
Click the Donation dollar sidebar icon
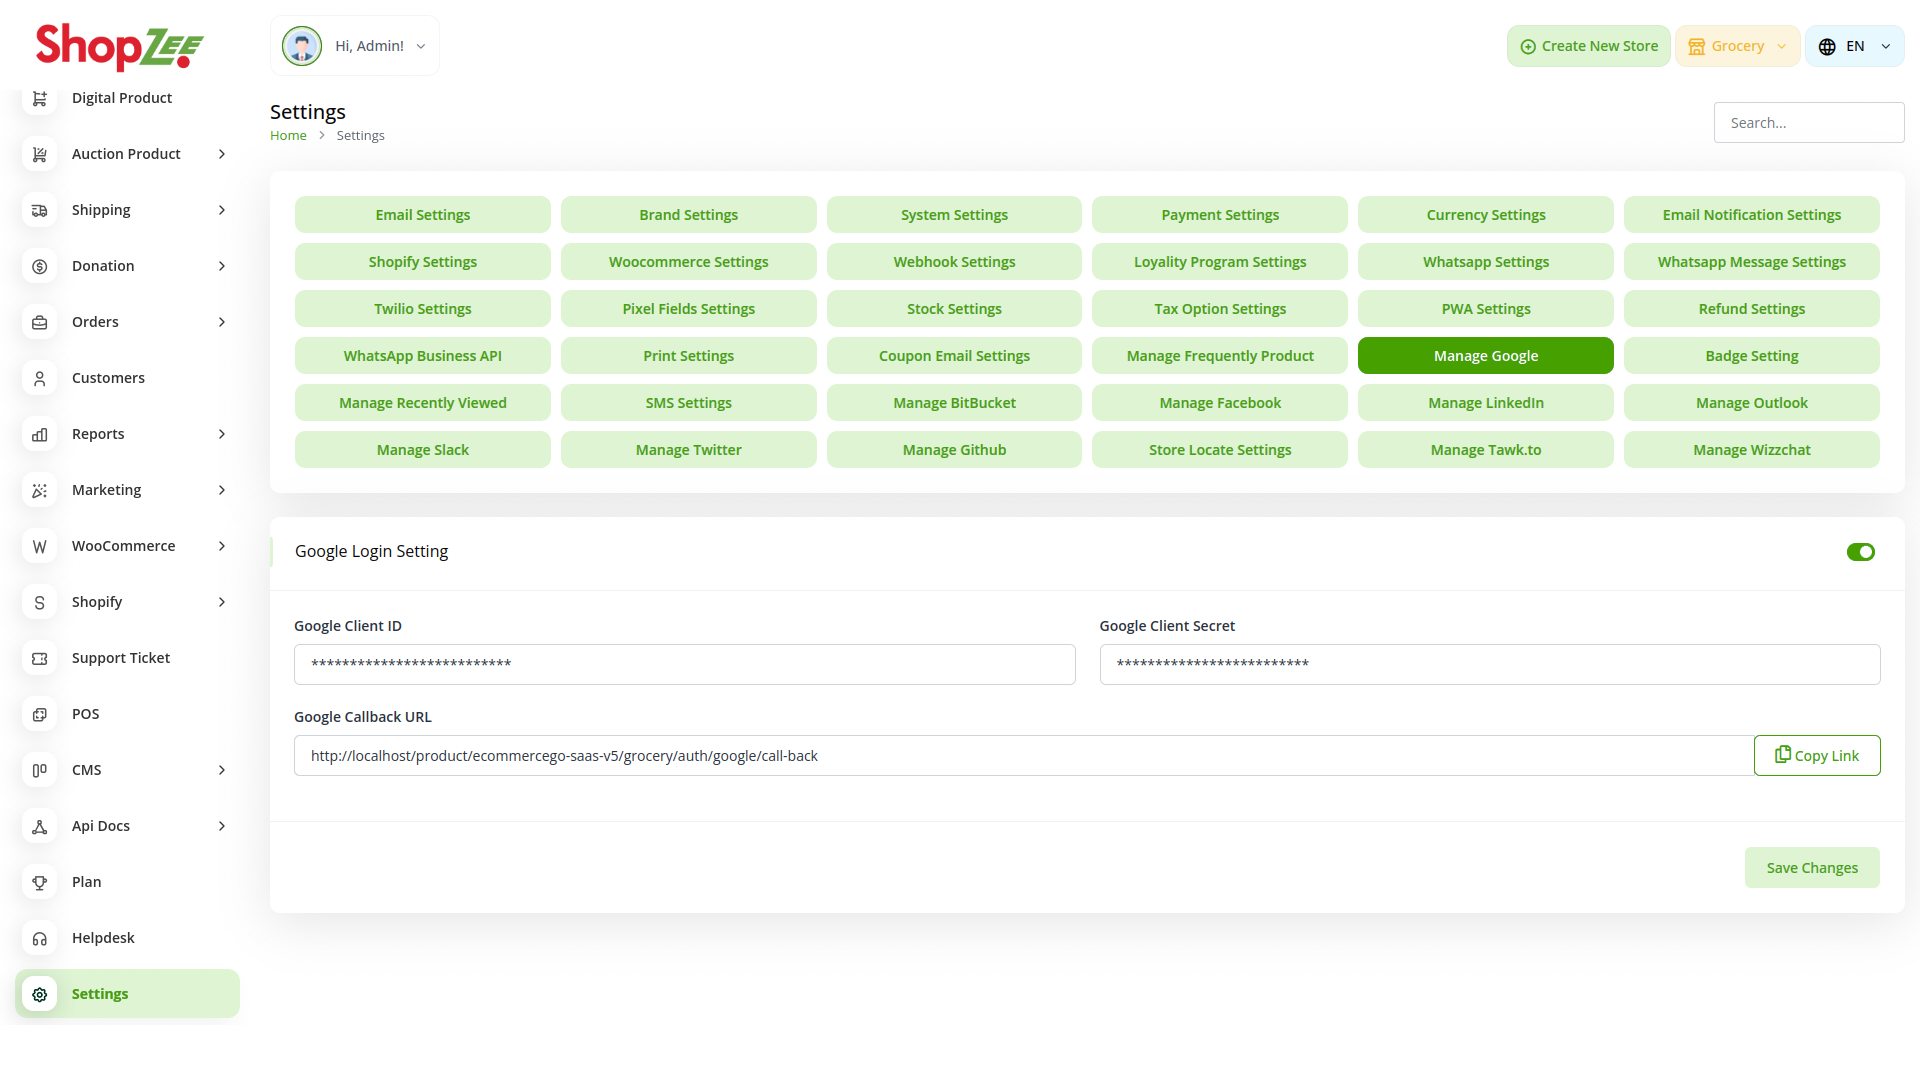tap(40, 266)
